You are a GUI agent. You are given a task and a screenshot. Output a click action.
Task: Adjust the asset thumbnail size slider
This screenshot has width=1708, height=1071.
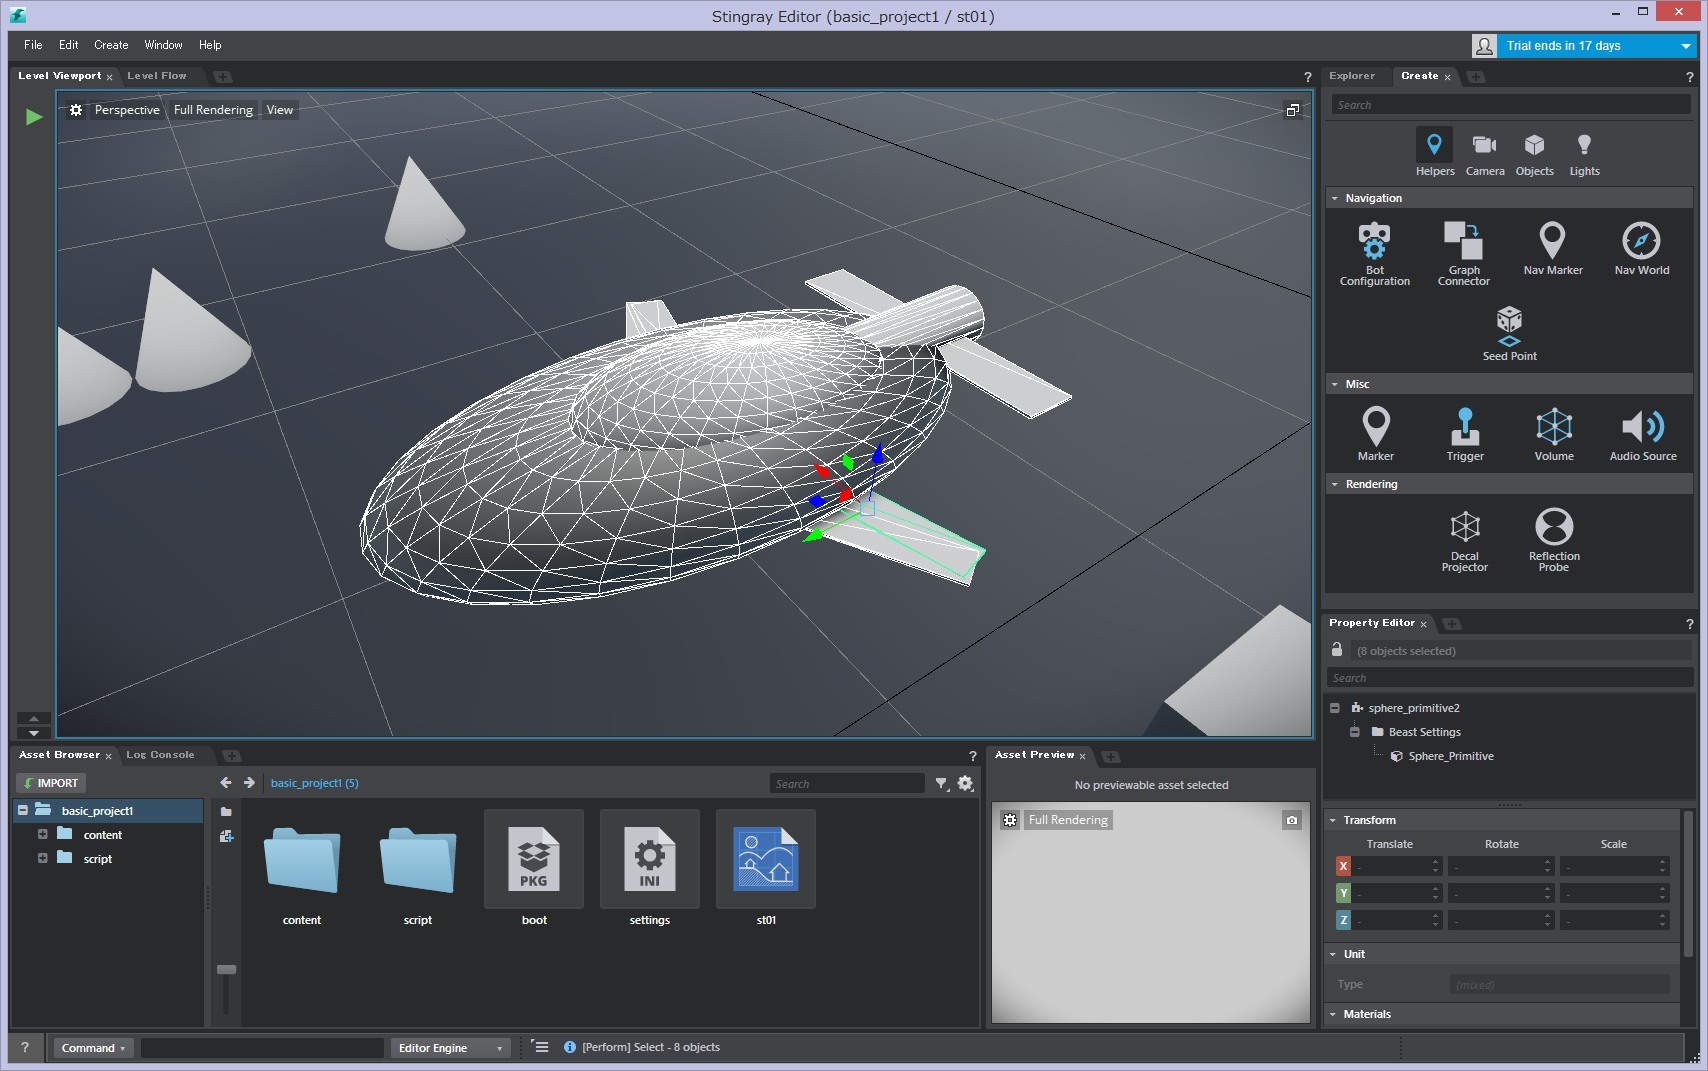pyautogui.click(x=227, y=970)
